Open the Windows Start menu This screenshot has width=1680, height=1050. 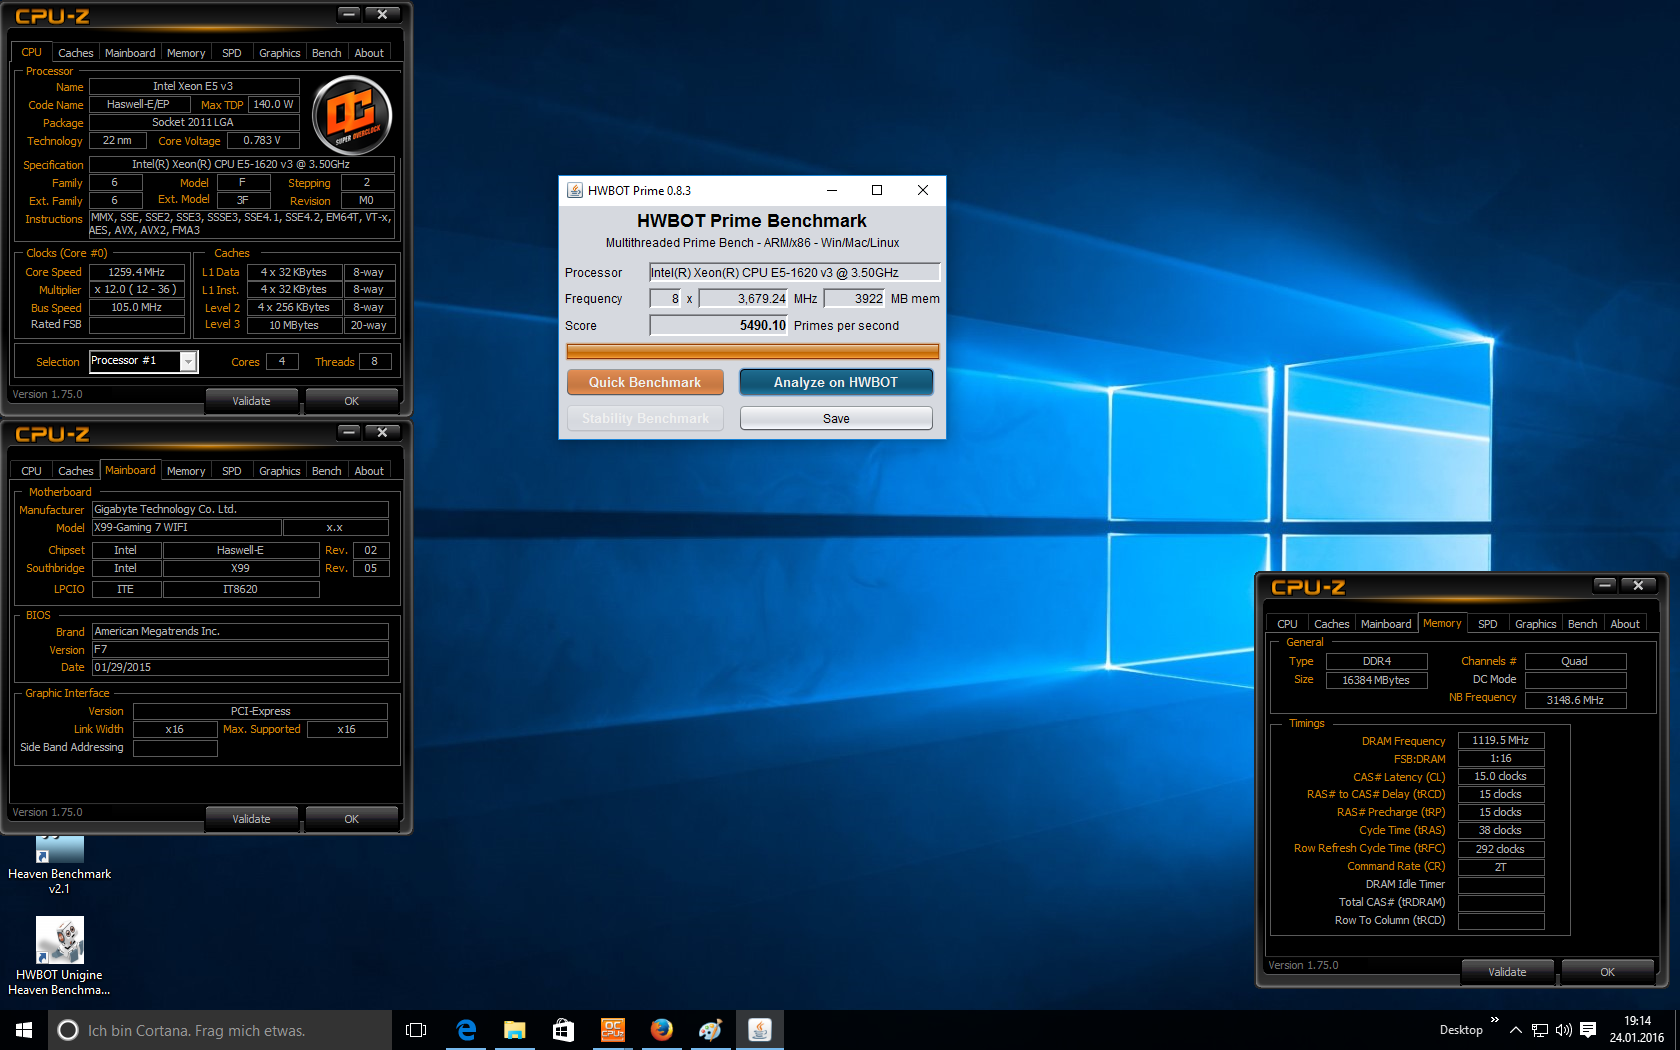[24, 1030]
